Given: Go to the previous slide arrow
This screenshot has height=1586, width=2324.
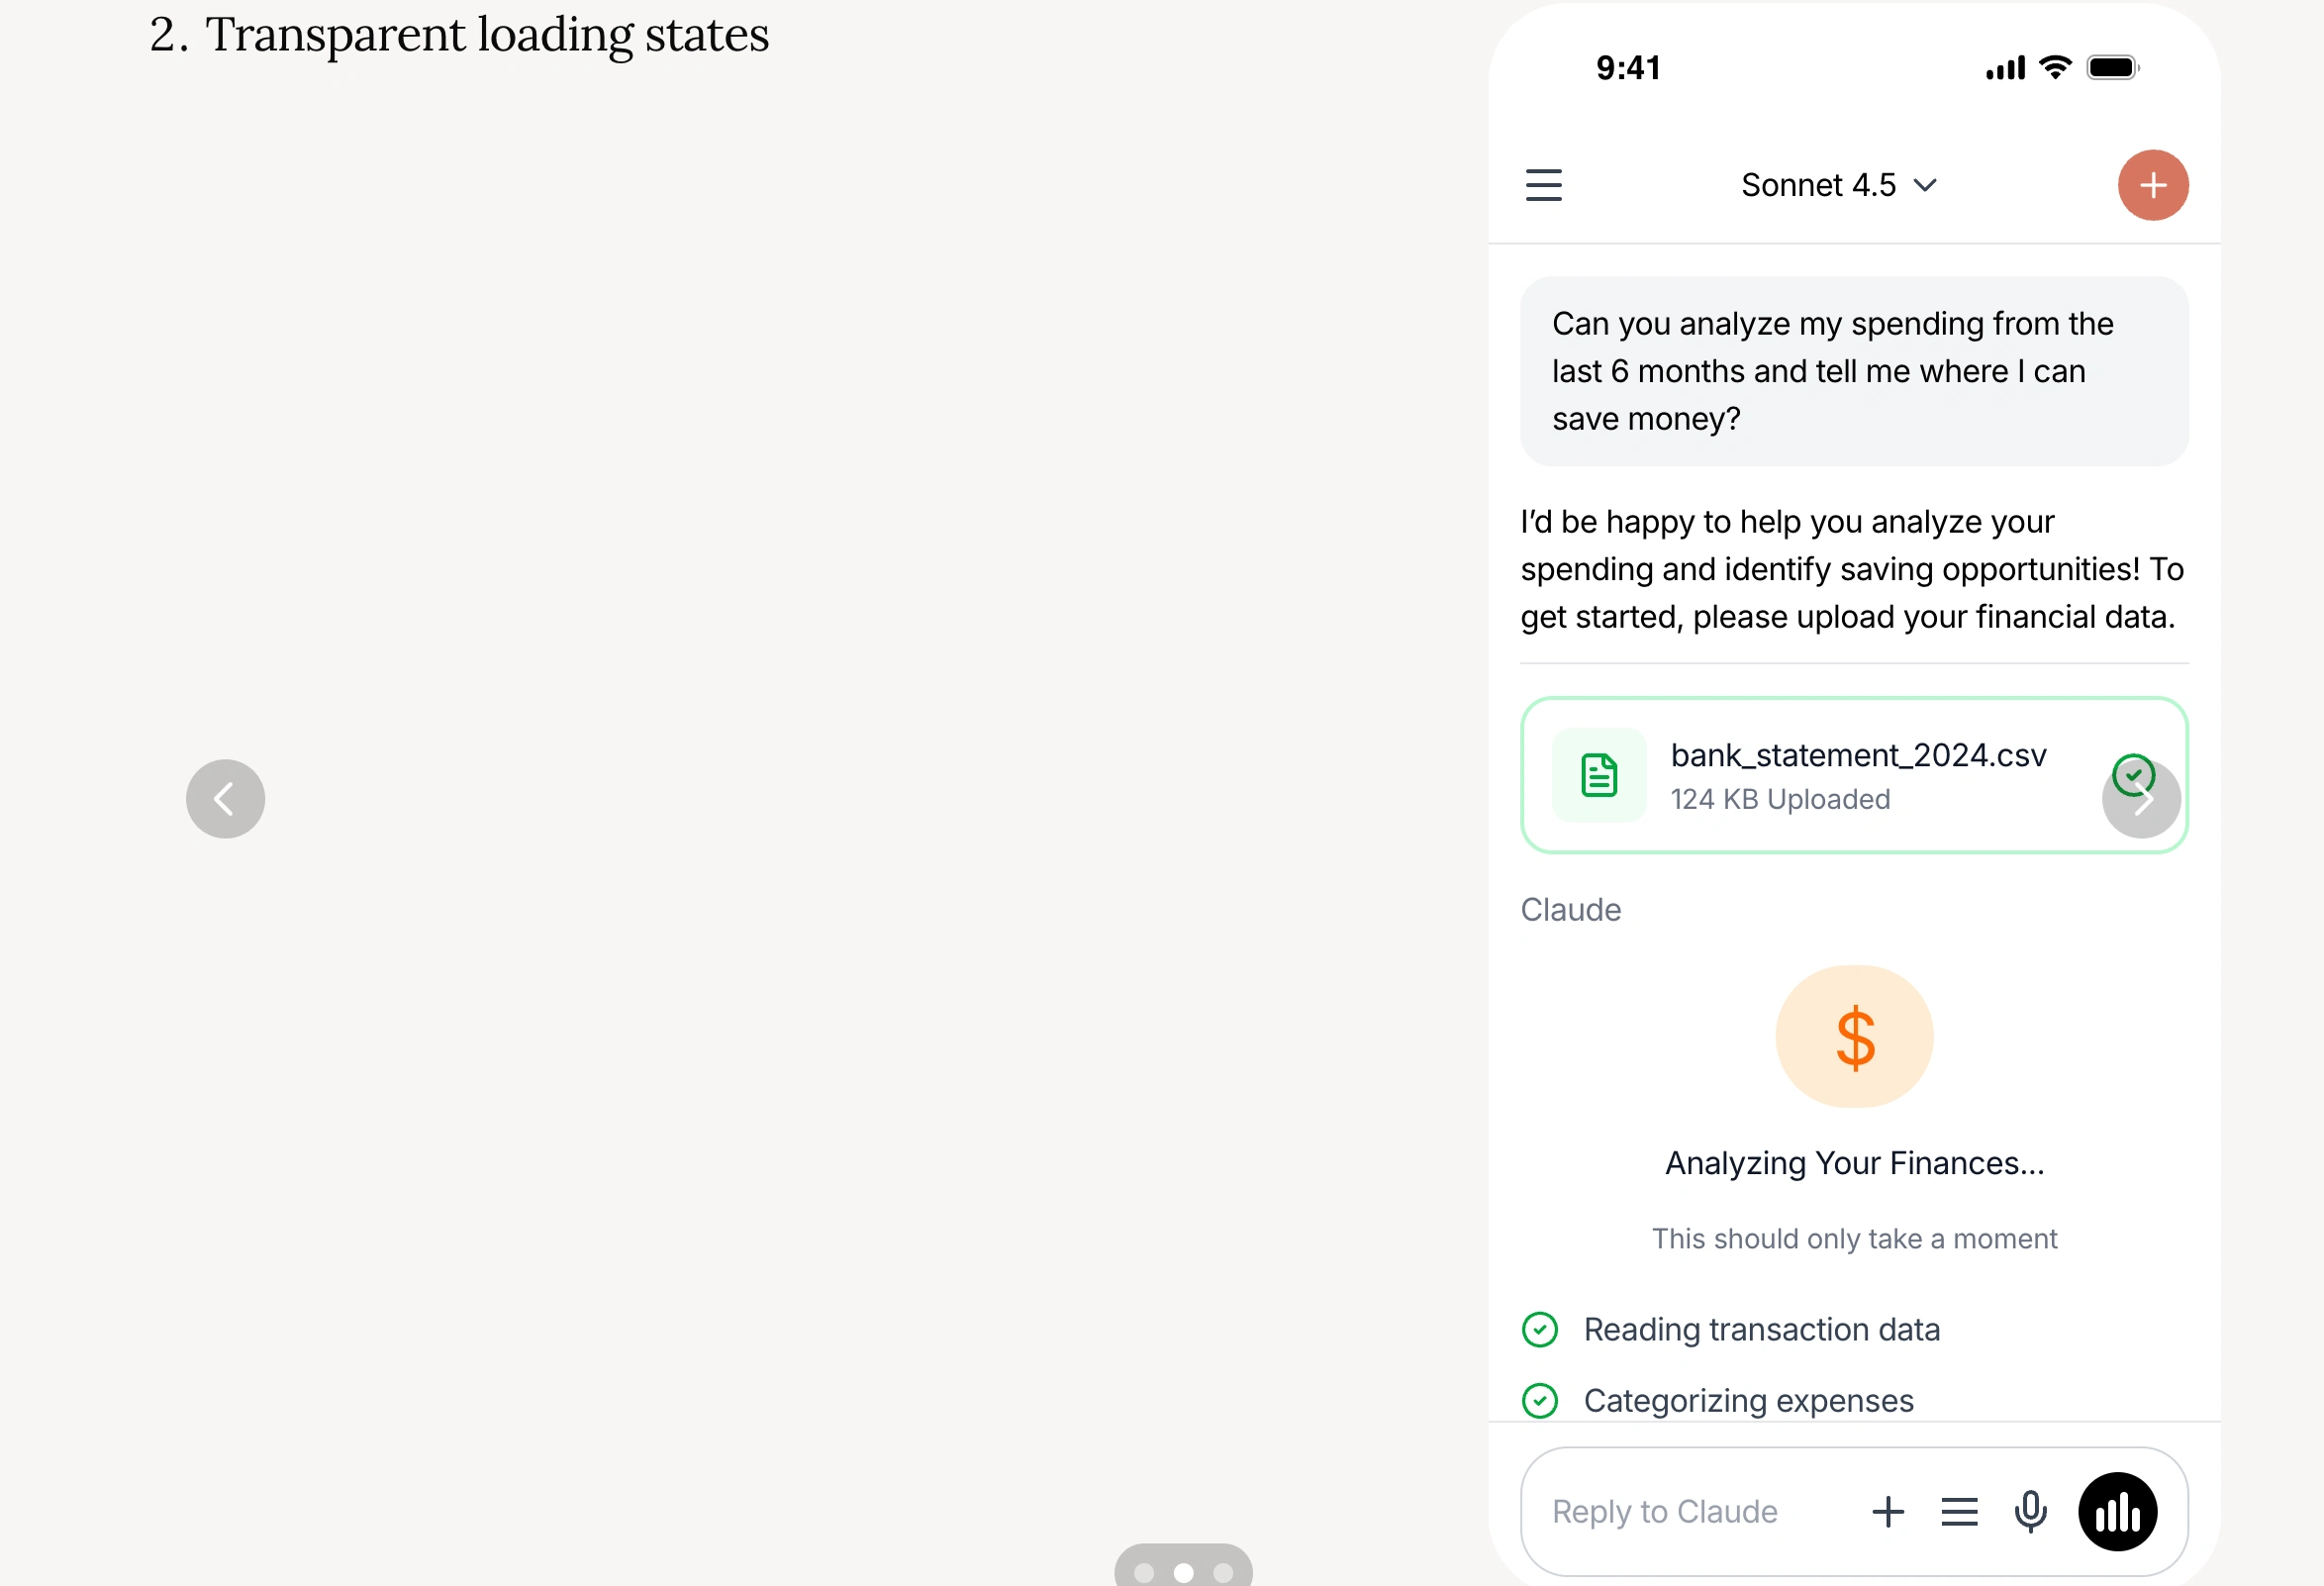Looking at the screenshot, I should pos(225,798).
